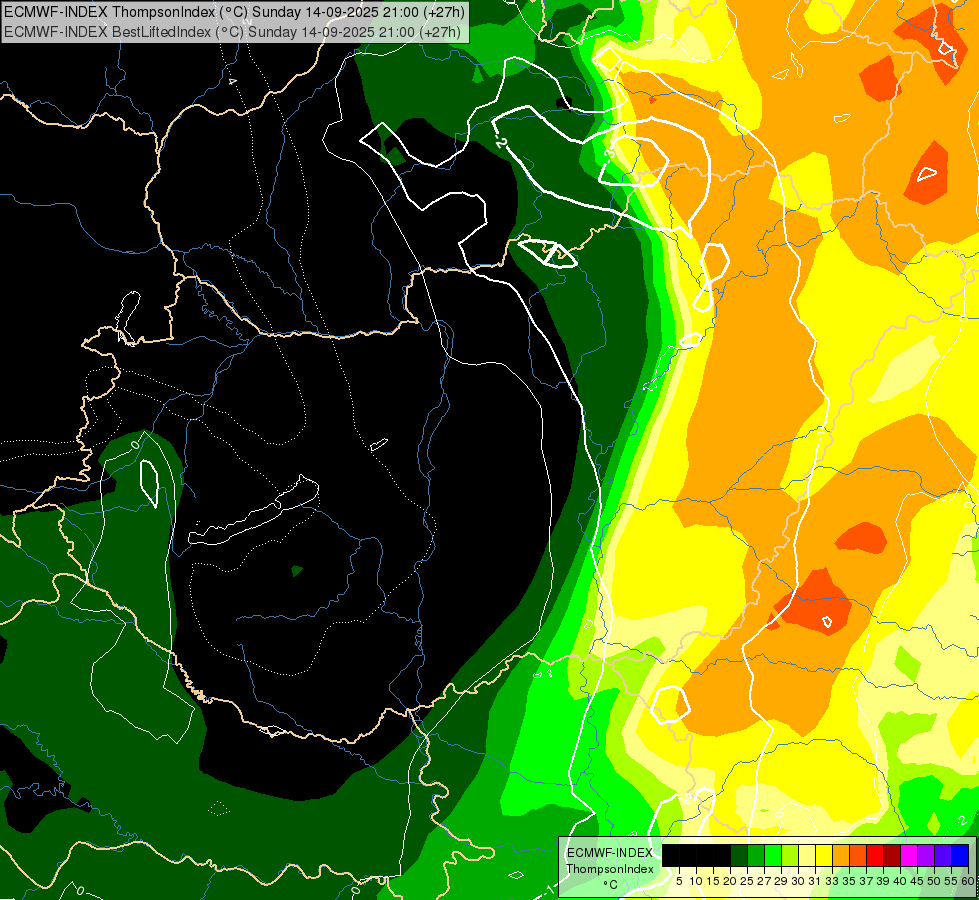Click legend tick value 50
The height and width of the screenshot is (900, 979).
[x=934, y=881]
